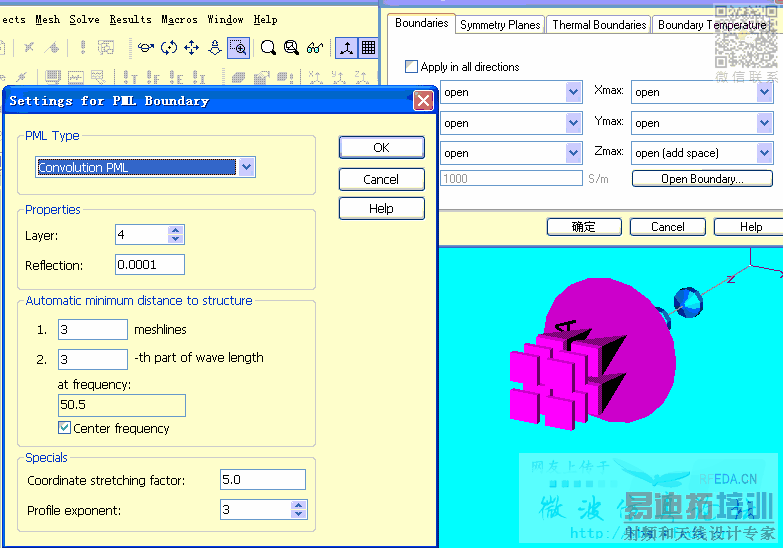The height and width of the screenshot is (548, 783).
Task: Click the Reflection input field 0.0001
Action: (x=150, y=264)
